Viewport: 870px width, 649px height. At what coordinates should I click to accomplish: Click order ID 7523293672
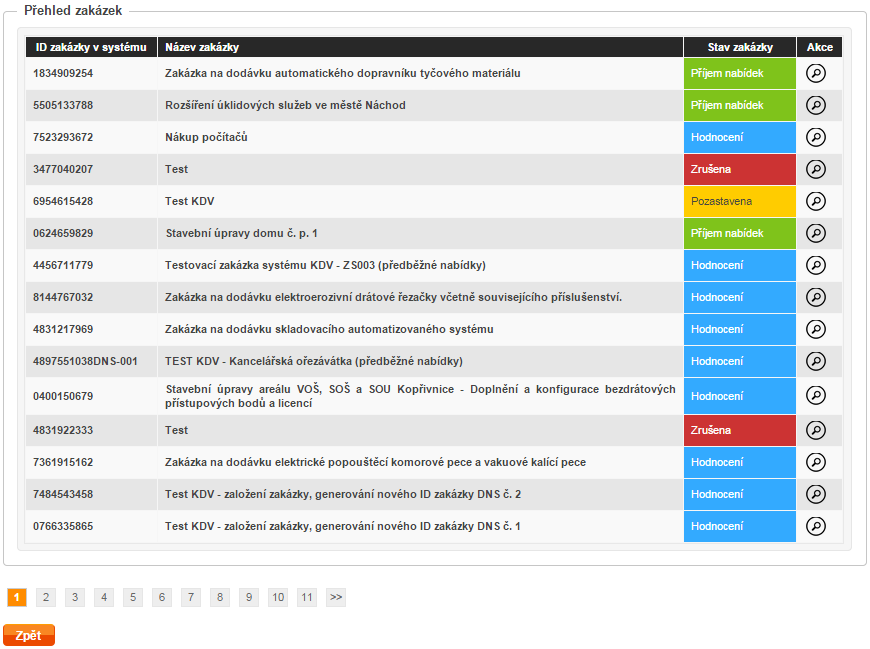pos(63,137)
